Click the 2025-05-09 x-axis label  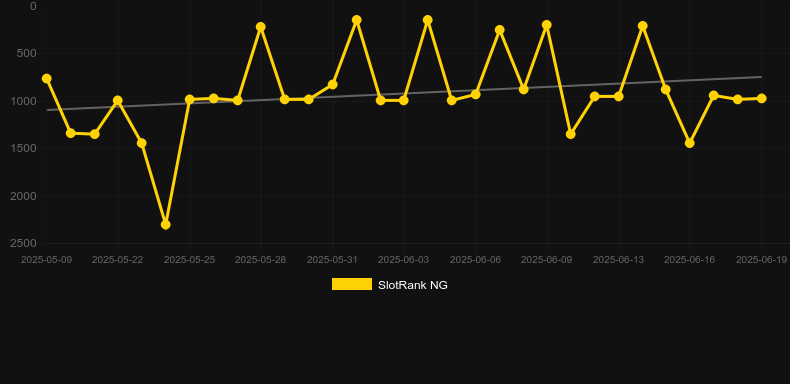[x=47, y=260]
